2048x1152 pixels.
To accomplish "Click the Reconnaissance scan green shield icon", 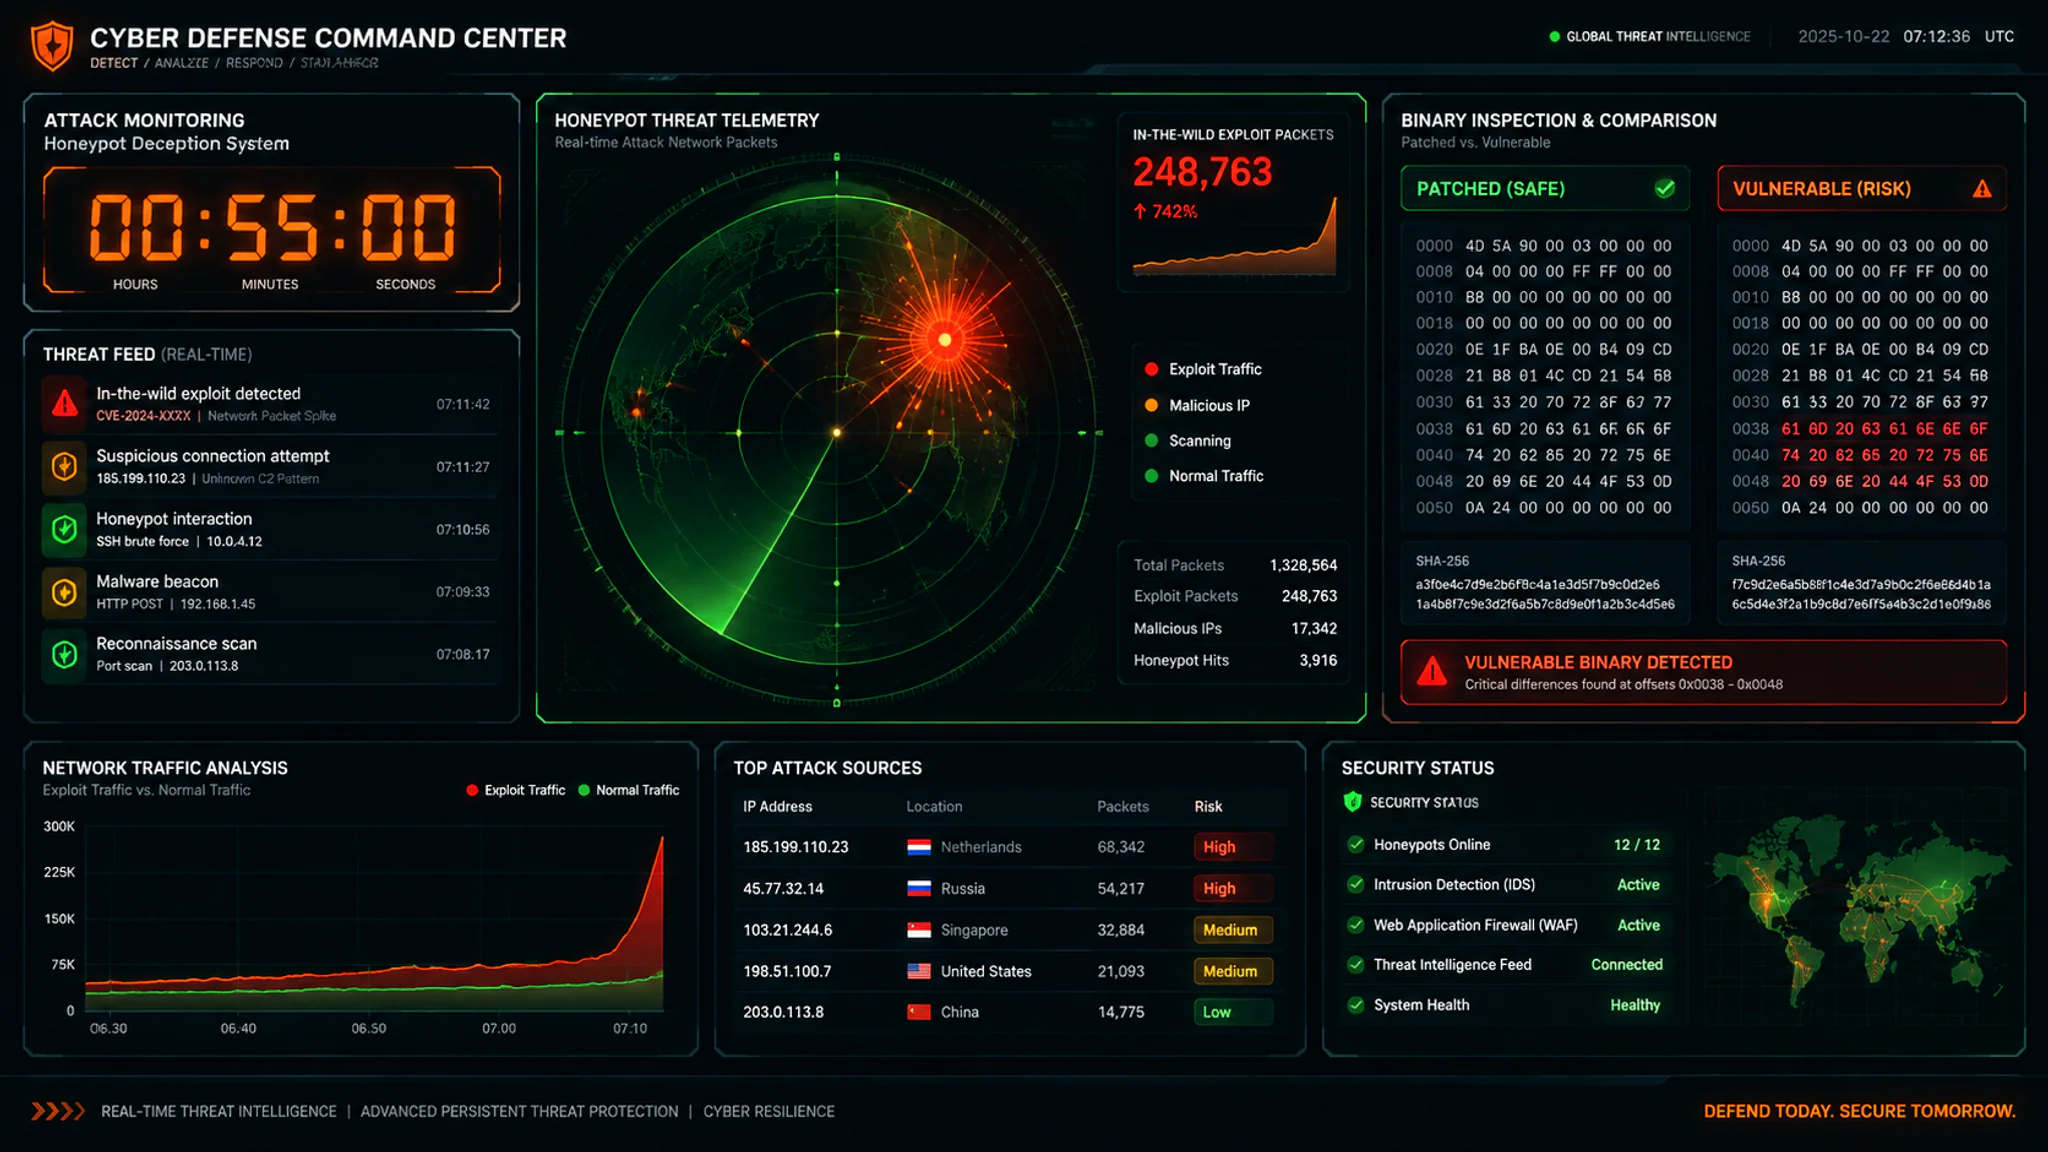I will point(65,654).
